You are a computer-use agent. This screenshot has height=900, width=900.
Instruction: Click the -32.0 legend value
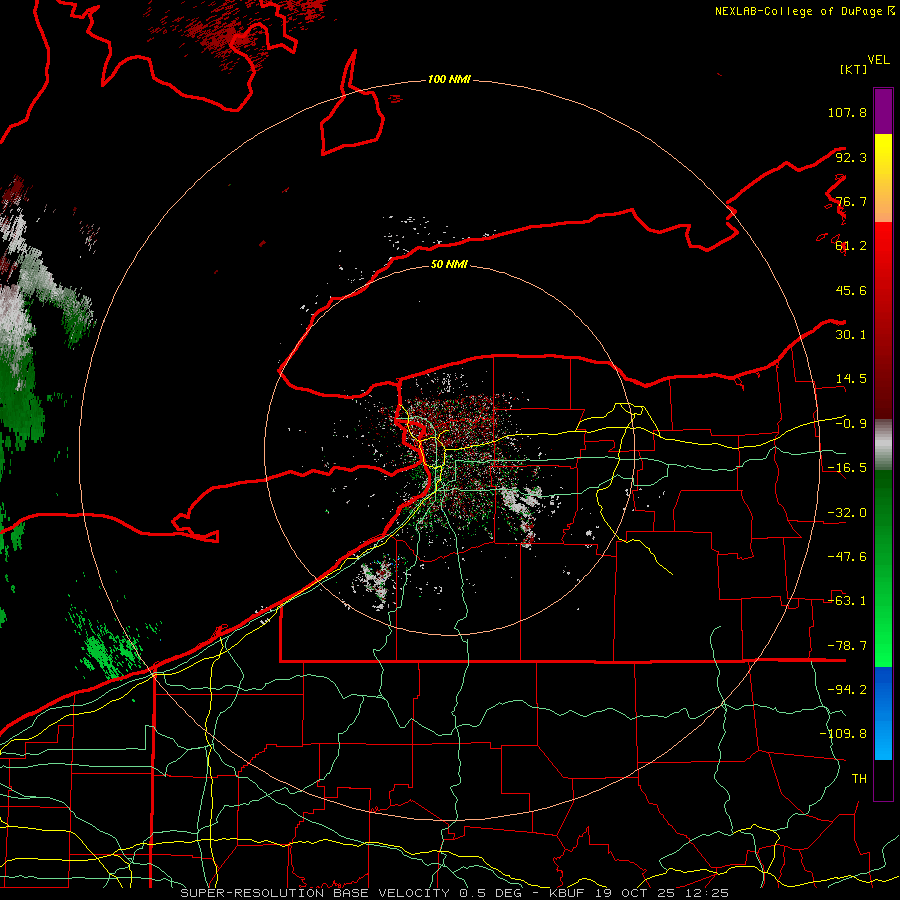pos(847,513)
